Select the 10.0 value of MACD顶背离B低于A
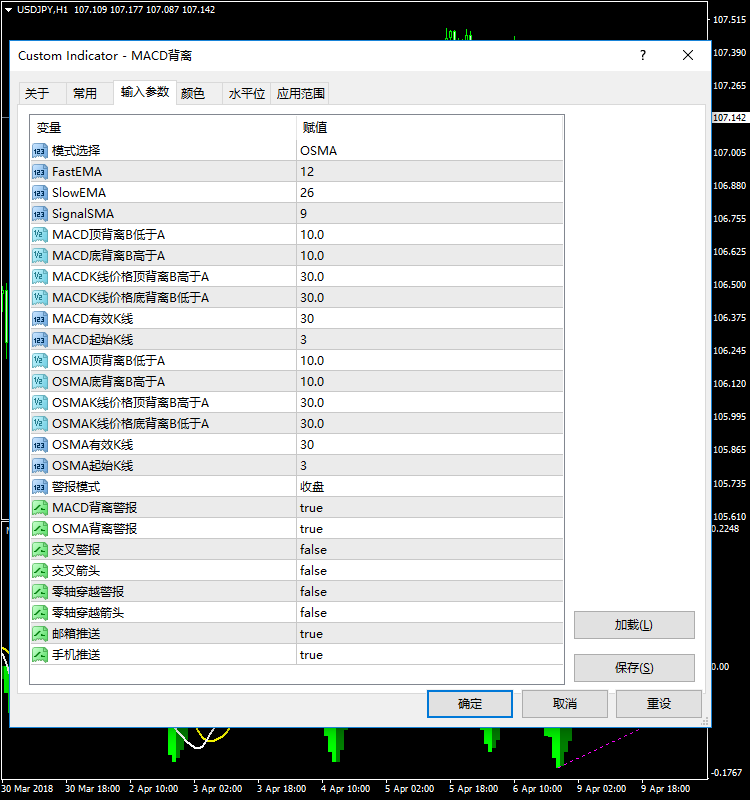The height and width of the screenshot is (800, 750). 430,235
